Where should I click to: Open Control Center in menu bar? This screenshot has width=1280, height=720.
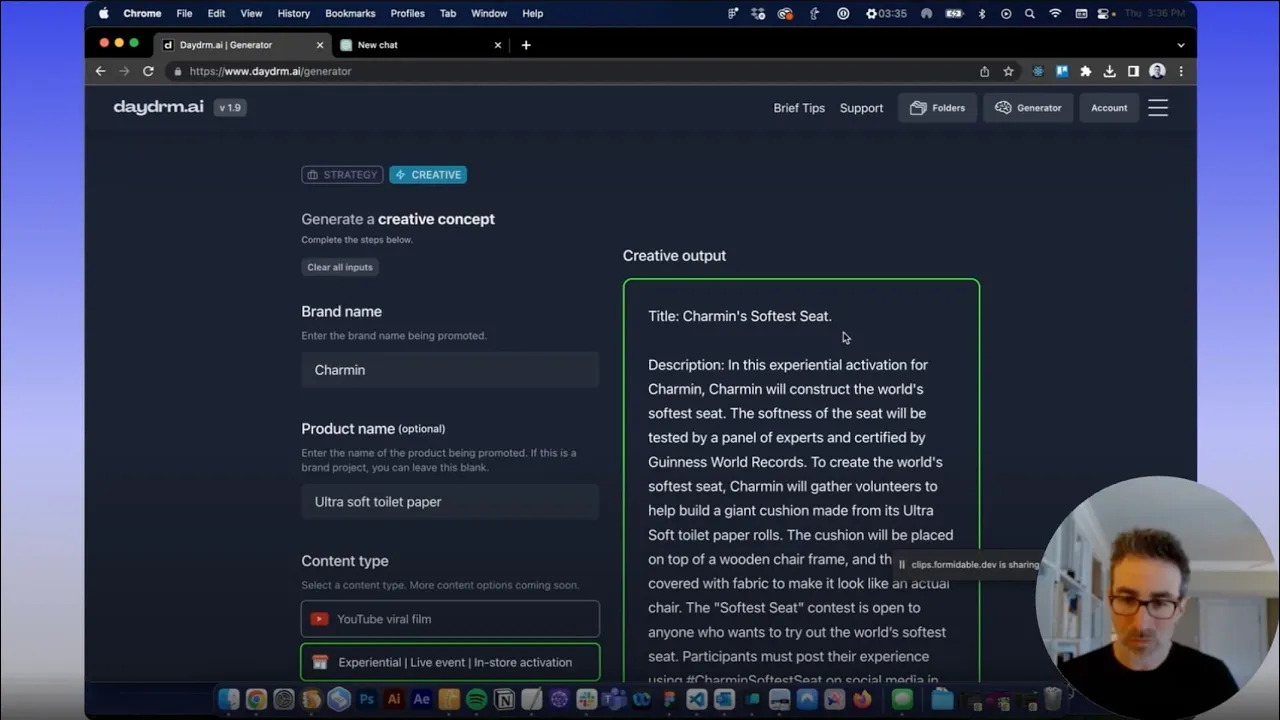click(1102, 14)
